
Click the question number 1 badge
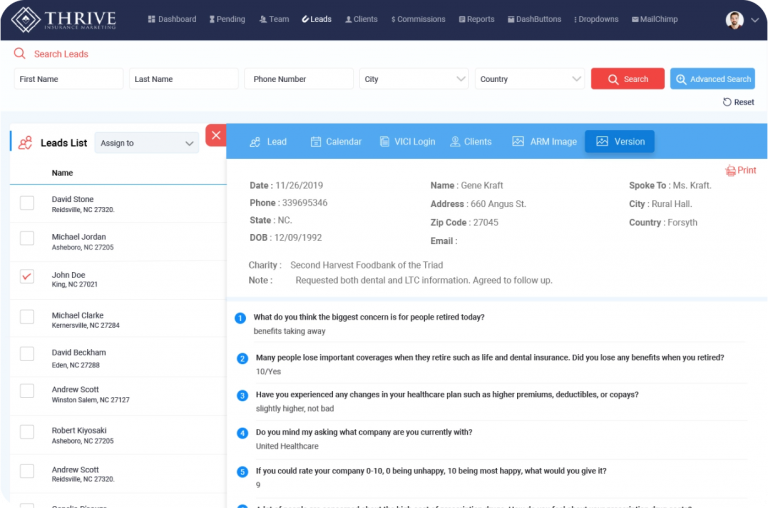pyautogui.click(x=240, y=318)
